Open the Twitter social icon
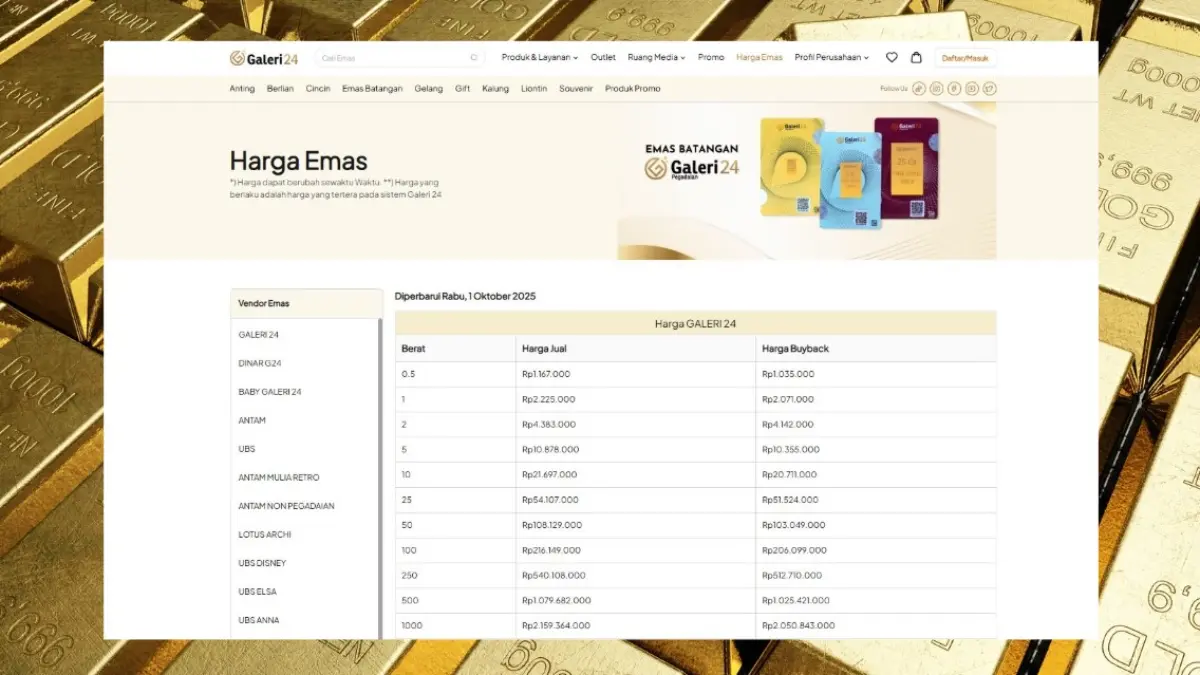The height and width of the screenshot is (675, 1200). click(x=989, y=89)
